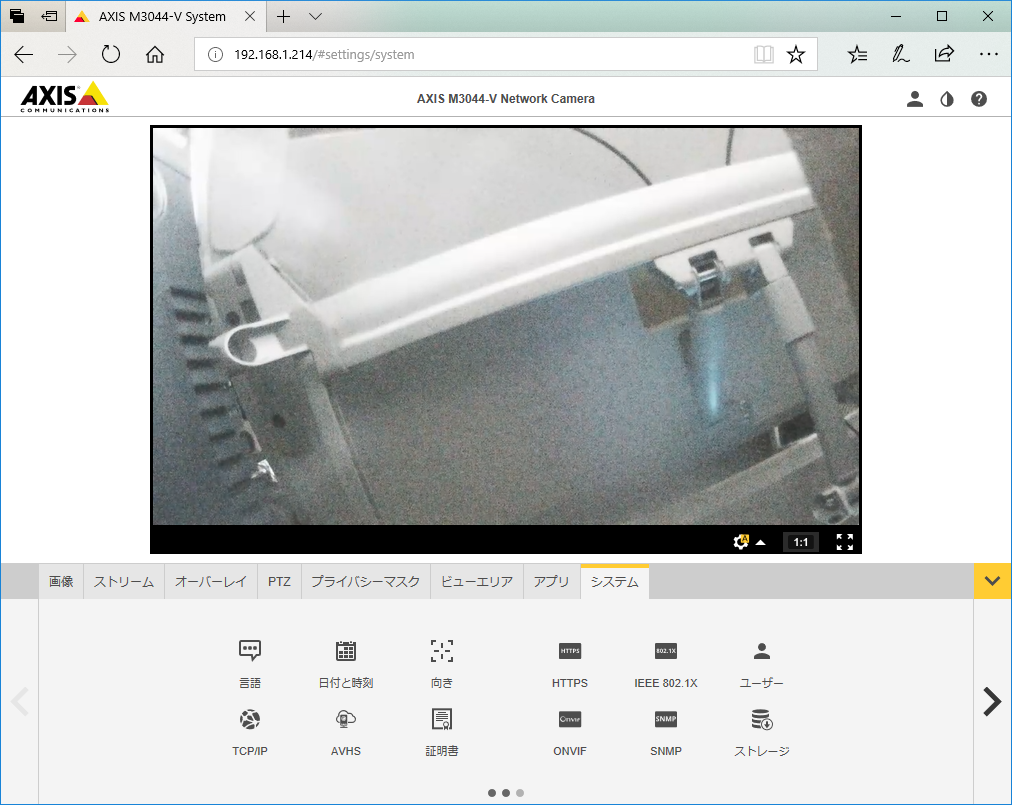Switch to the PTZ tab
The image size is (1012, 805).
pyautogui.click(x=279, y=582)
